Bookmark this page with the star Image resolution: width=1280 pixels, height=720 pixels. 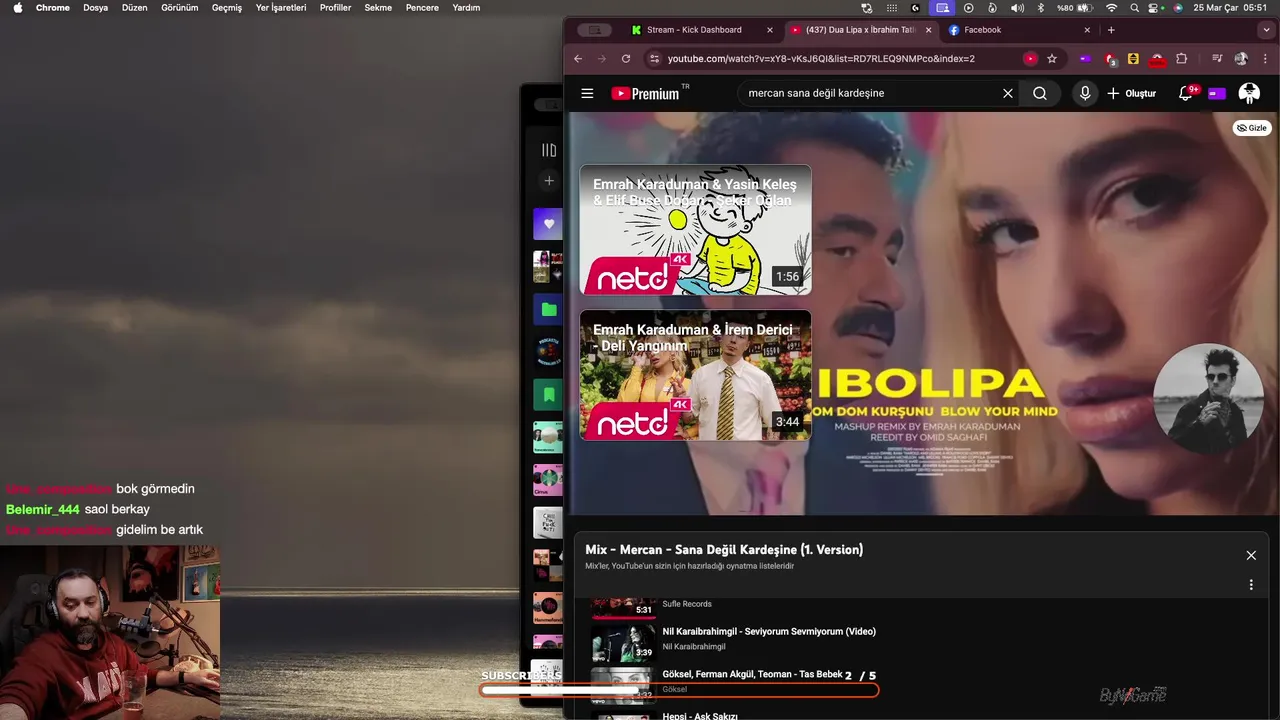pyautogui.click(x=1052, y=59)
